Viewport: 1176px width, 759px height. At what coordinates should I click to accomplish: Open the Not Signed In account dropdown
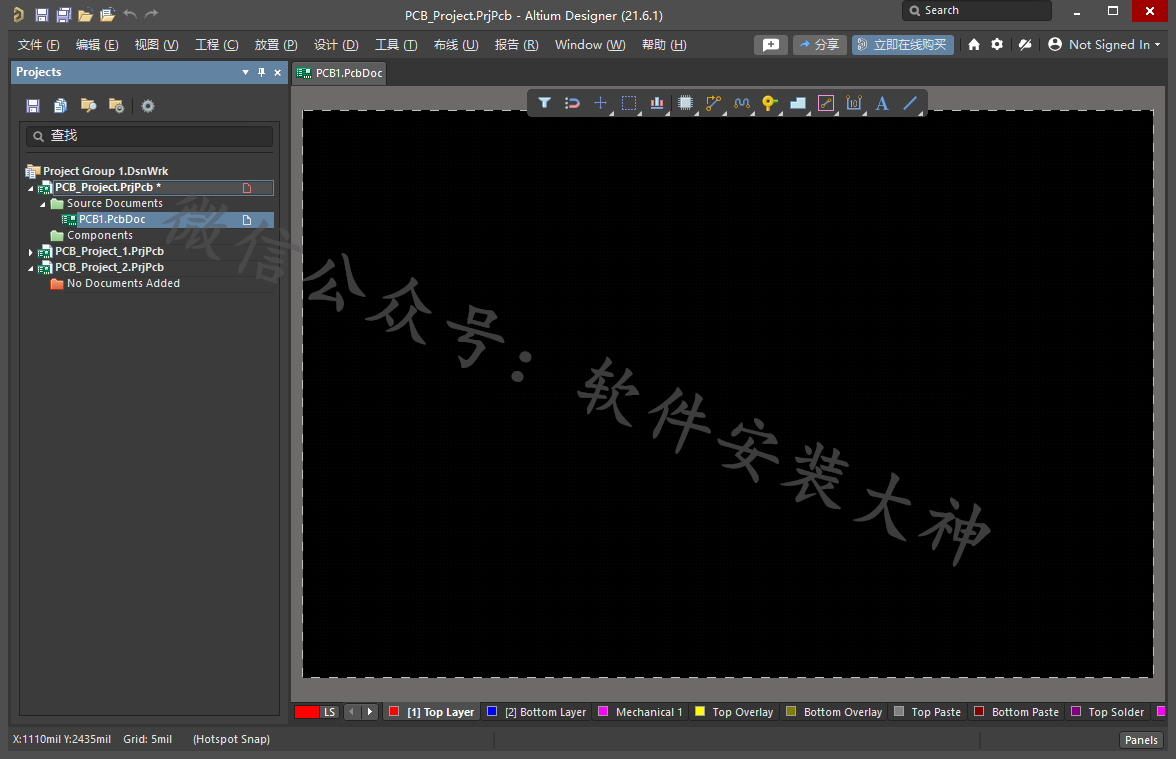(x=1104, y=45)
